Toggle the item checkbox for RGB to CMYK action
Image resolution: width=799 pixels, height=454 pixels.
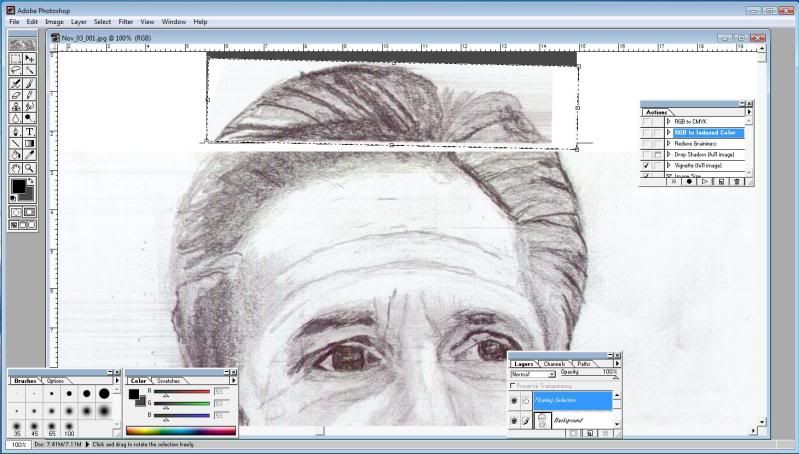[646, 122]
